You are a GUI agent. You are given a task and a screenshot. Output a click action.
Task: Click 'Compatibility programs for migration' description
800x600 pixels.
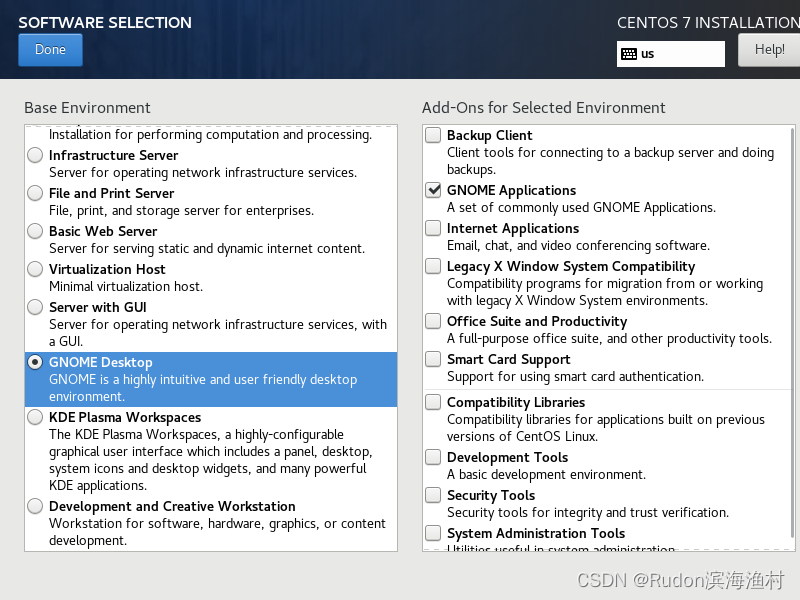(x=605, y=292)
